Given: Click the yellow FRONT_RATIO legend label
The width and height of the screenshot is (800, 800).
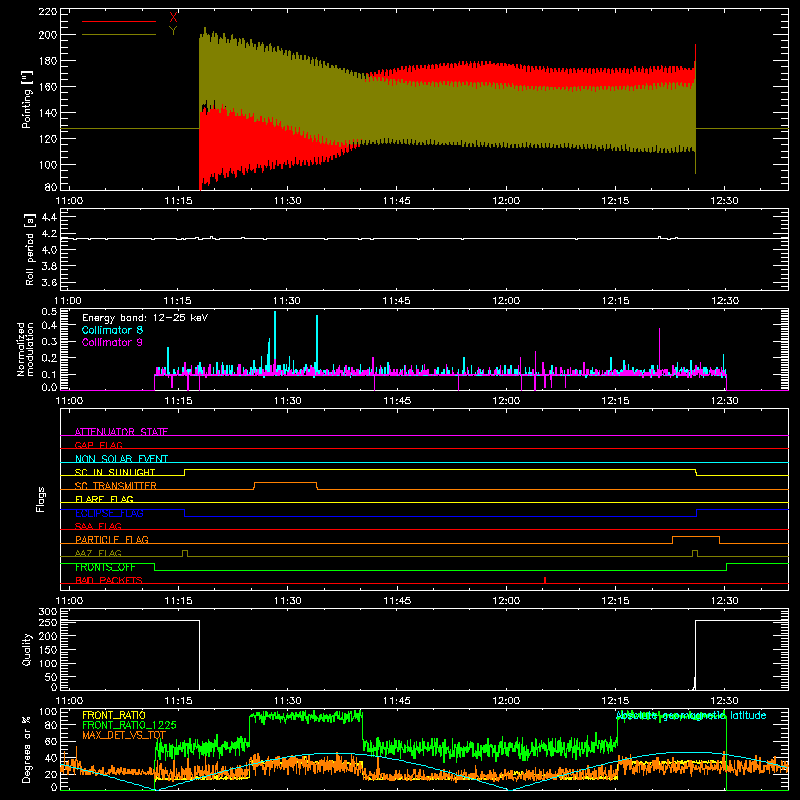Looking at the screenshot, I should 114,715.
